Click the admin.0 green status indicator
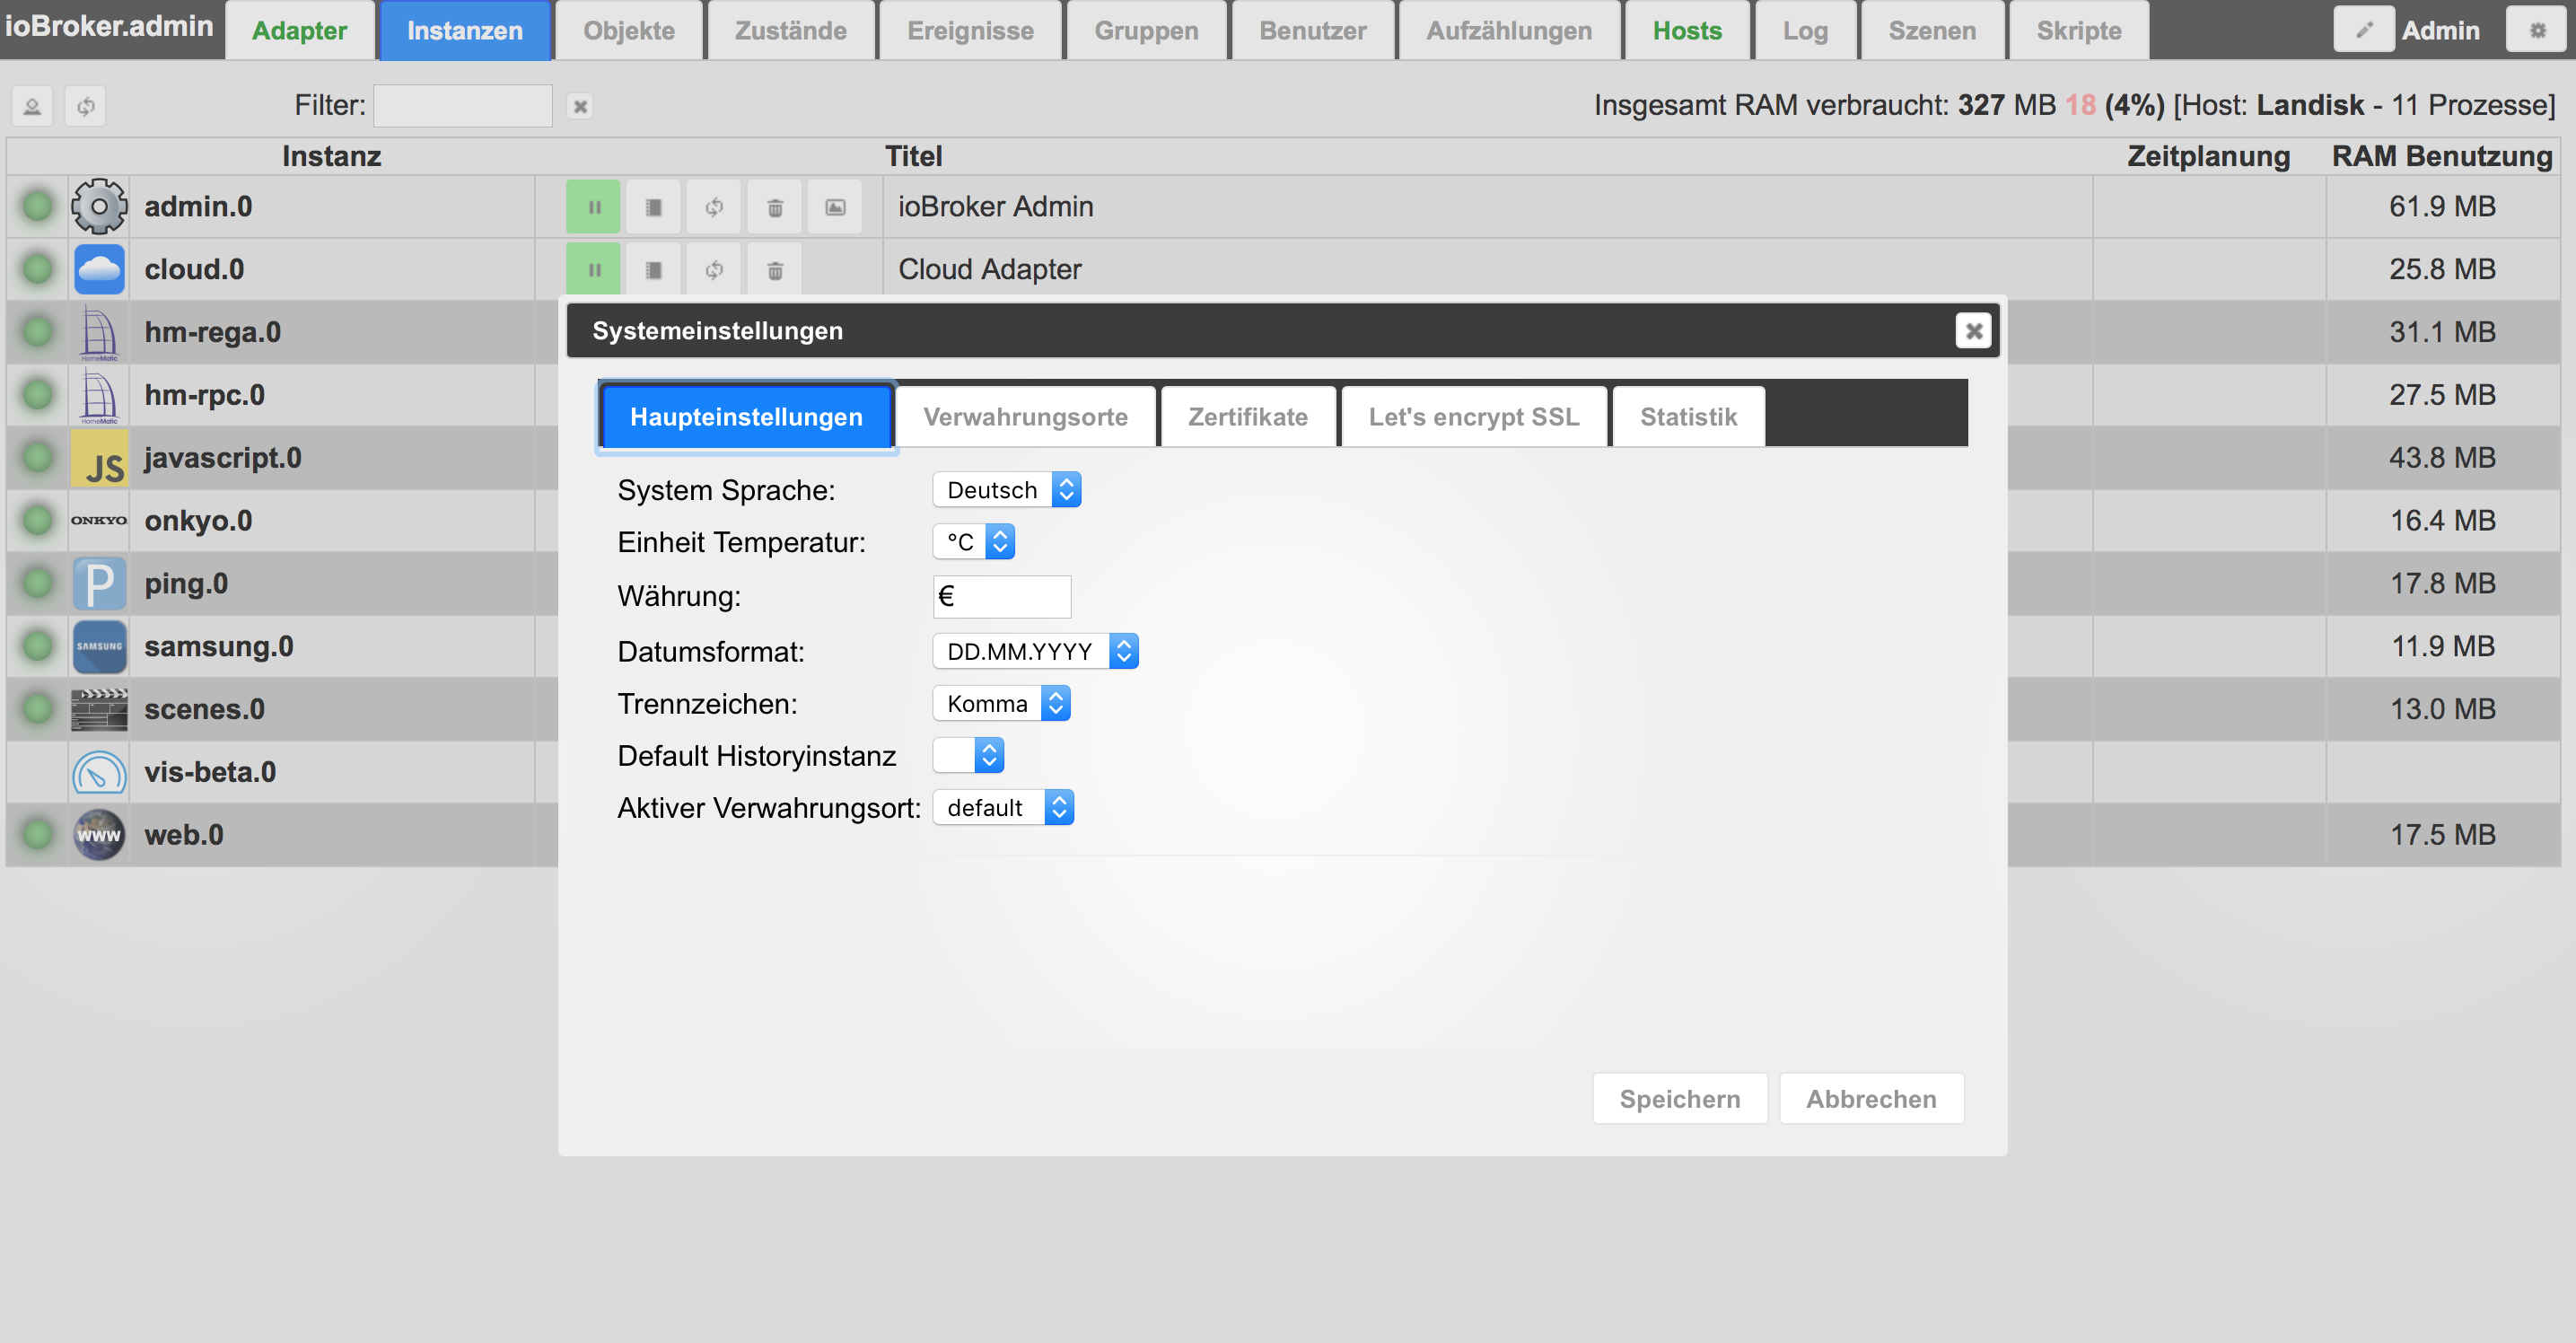Screen dimensions: 2576x1343 point(38,207)
